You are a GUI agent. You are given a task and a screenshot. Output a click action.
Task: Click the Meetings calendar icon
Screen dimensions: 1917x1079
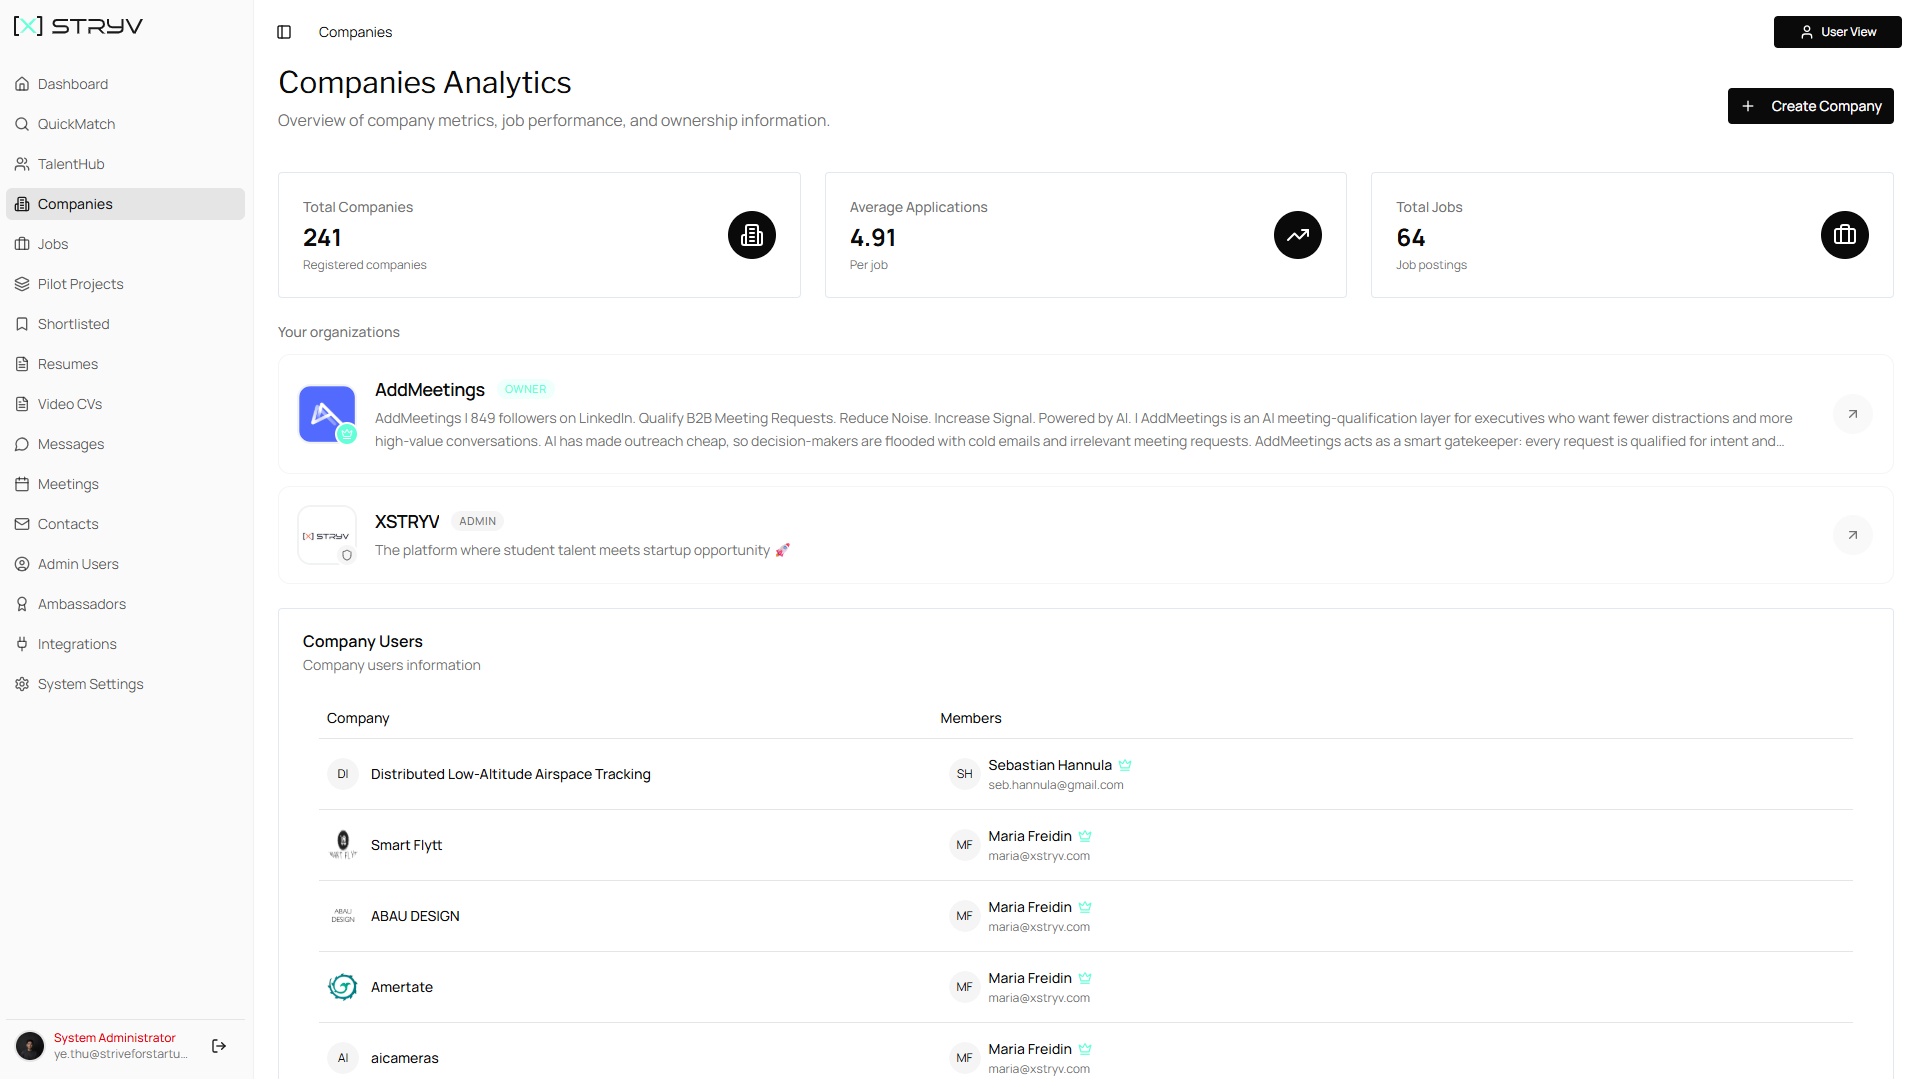[x=22, y=484]
